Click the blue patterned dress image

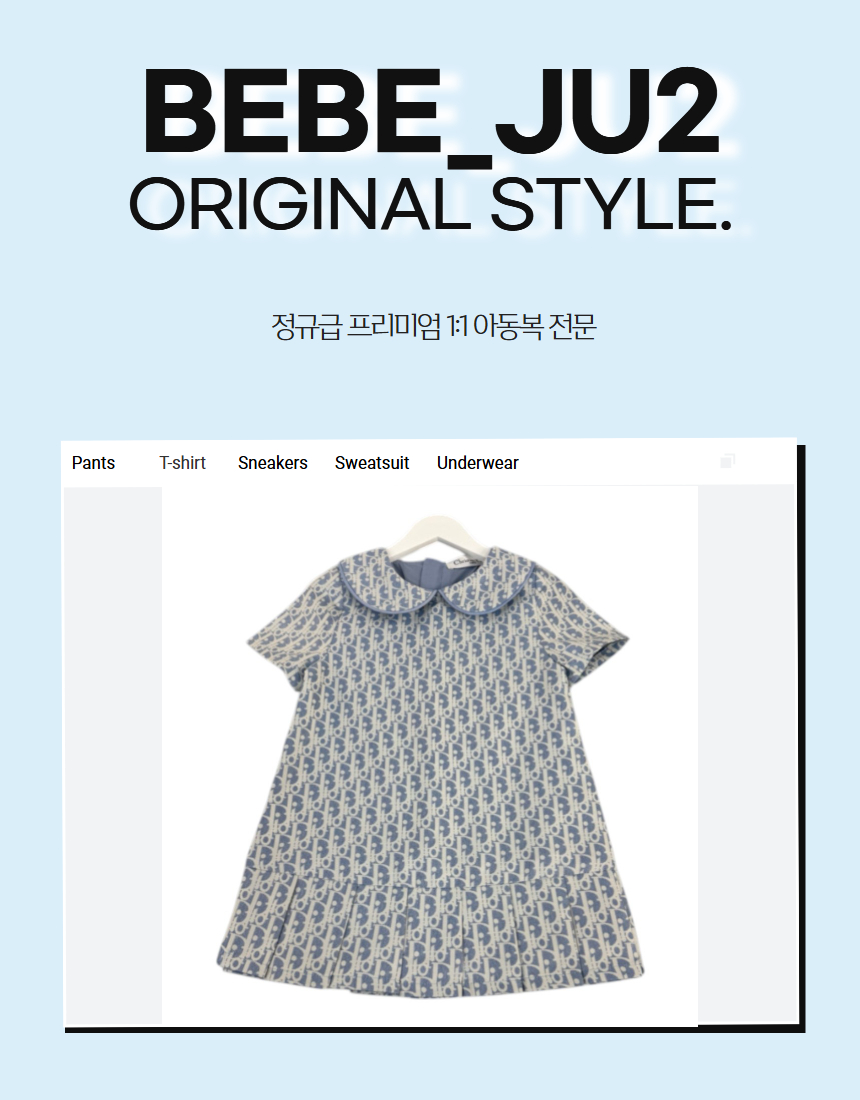click(x=429, y=755)
